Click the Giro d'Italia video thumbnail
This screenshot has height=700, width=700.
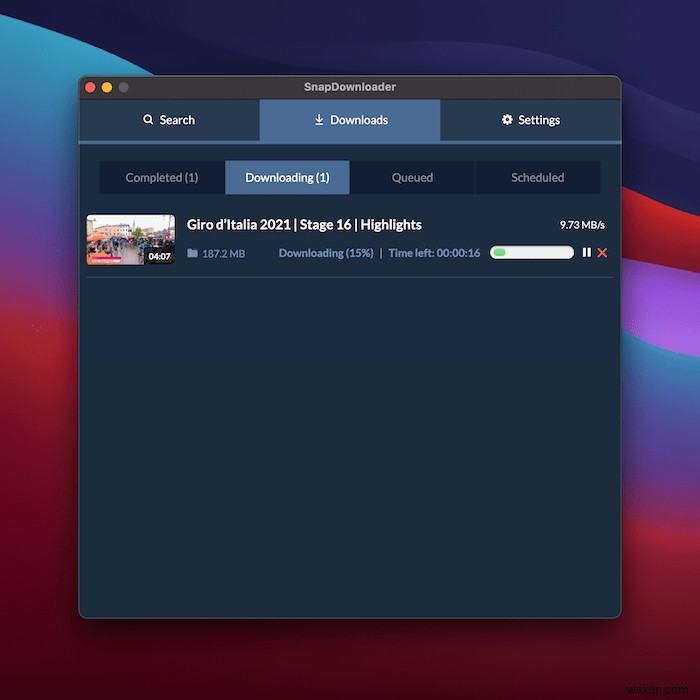(x=131, y=240)
